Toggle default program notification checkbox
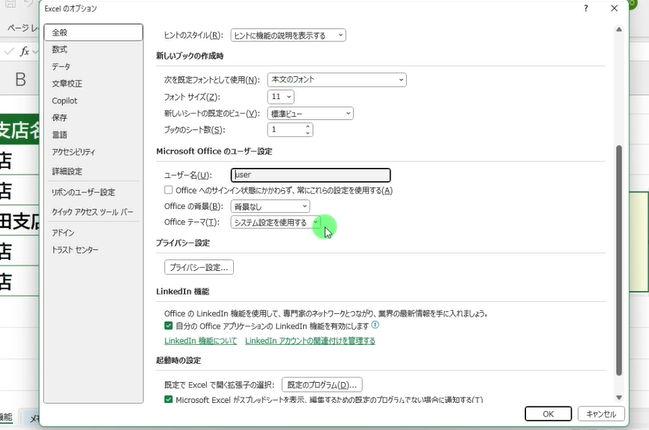 168,399
